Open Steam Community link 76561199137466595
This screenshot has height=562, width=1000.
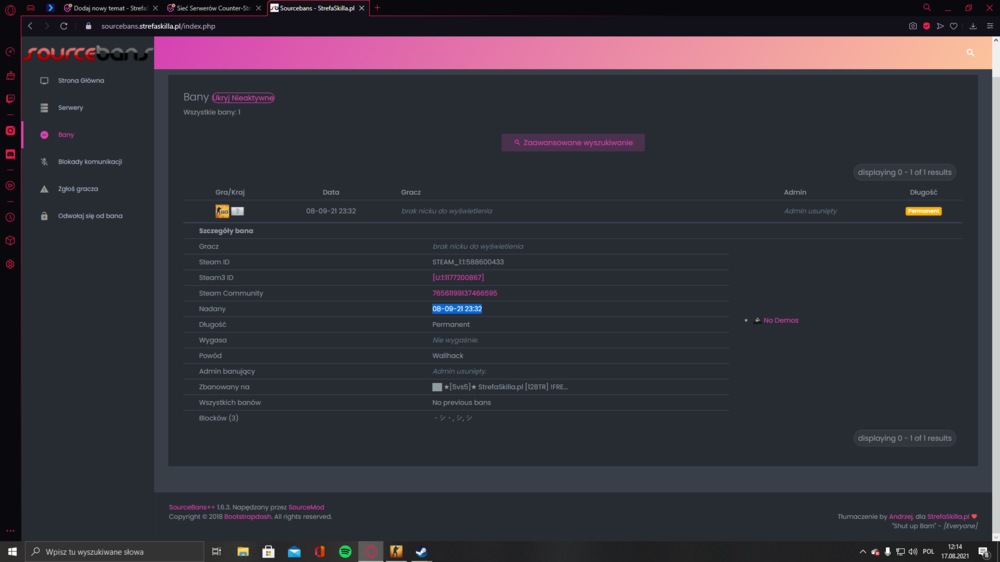(464, 293)
